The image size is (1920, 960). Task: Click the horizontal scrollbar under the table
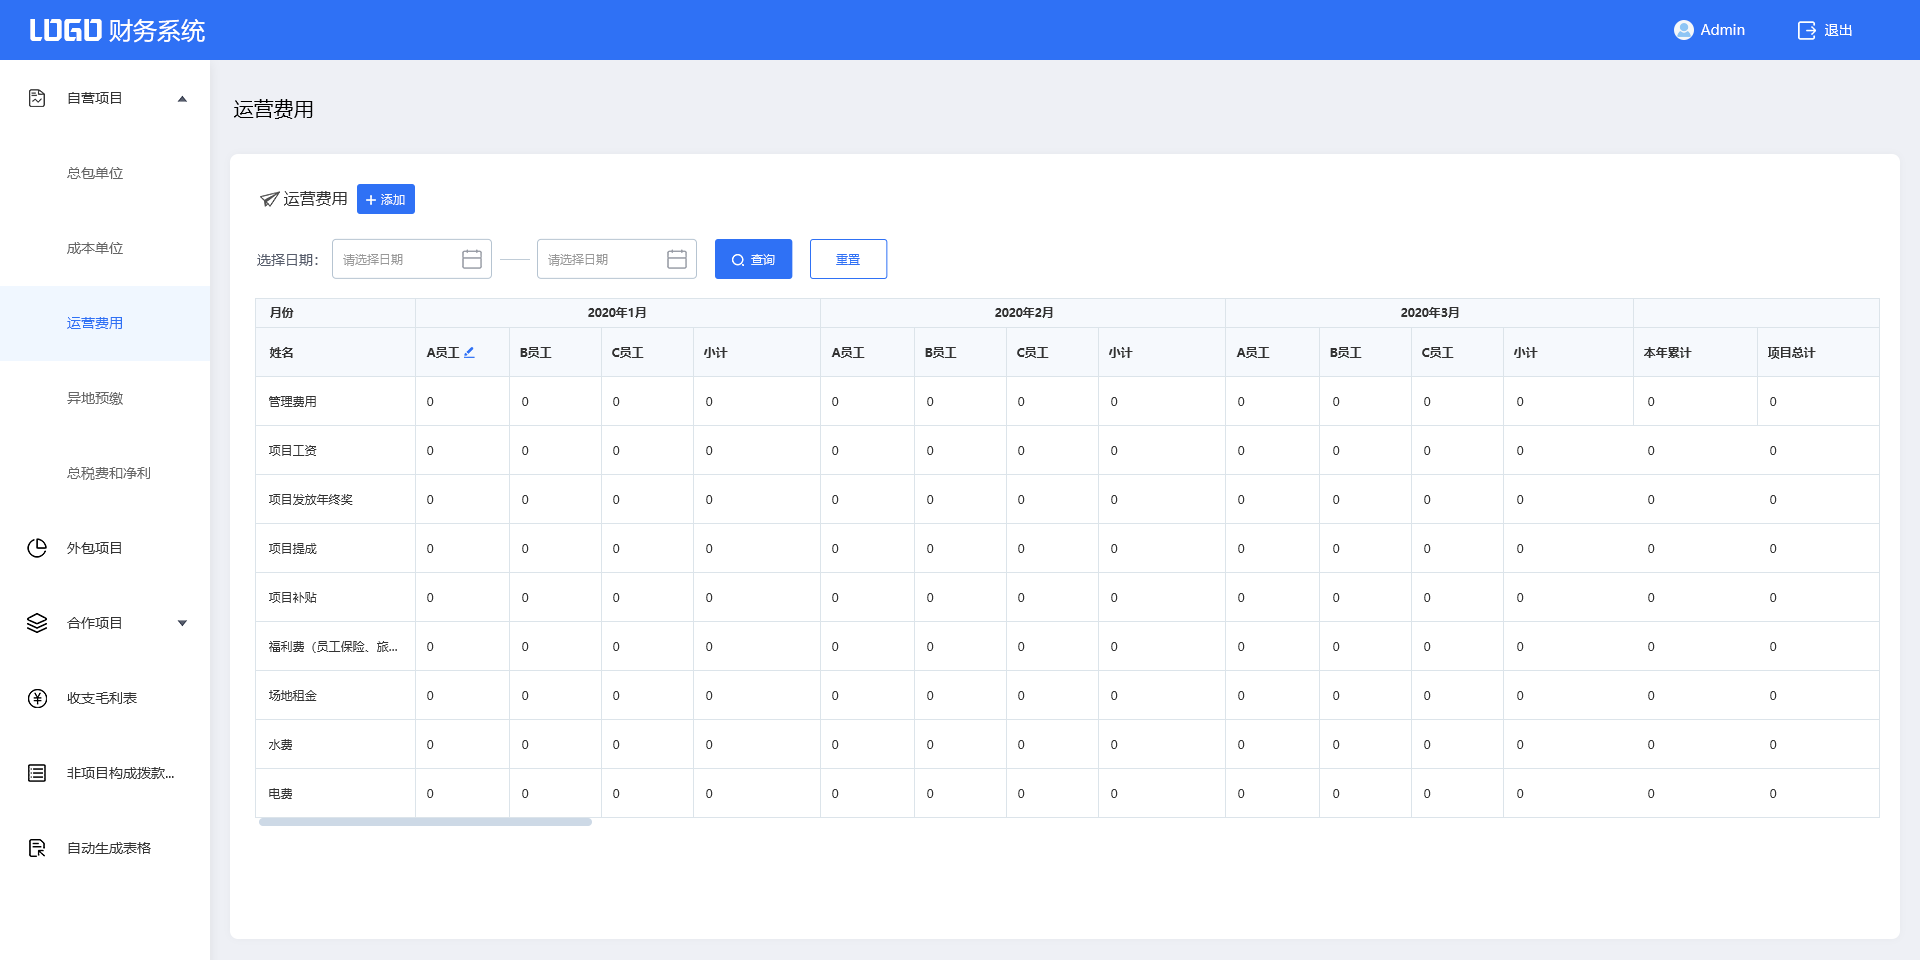pos(425,822)
